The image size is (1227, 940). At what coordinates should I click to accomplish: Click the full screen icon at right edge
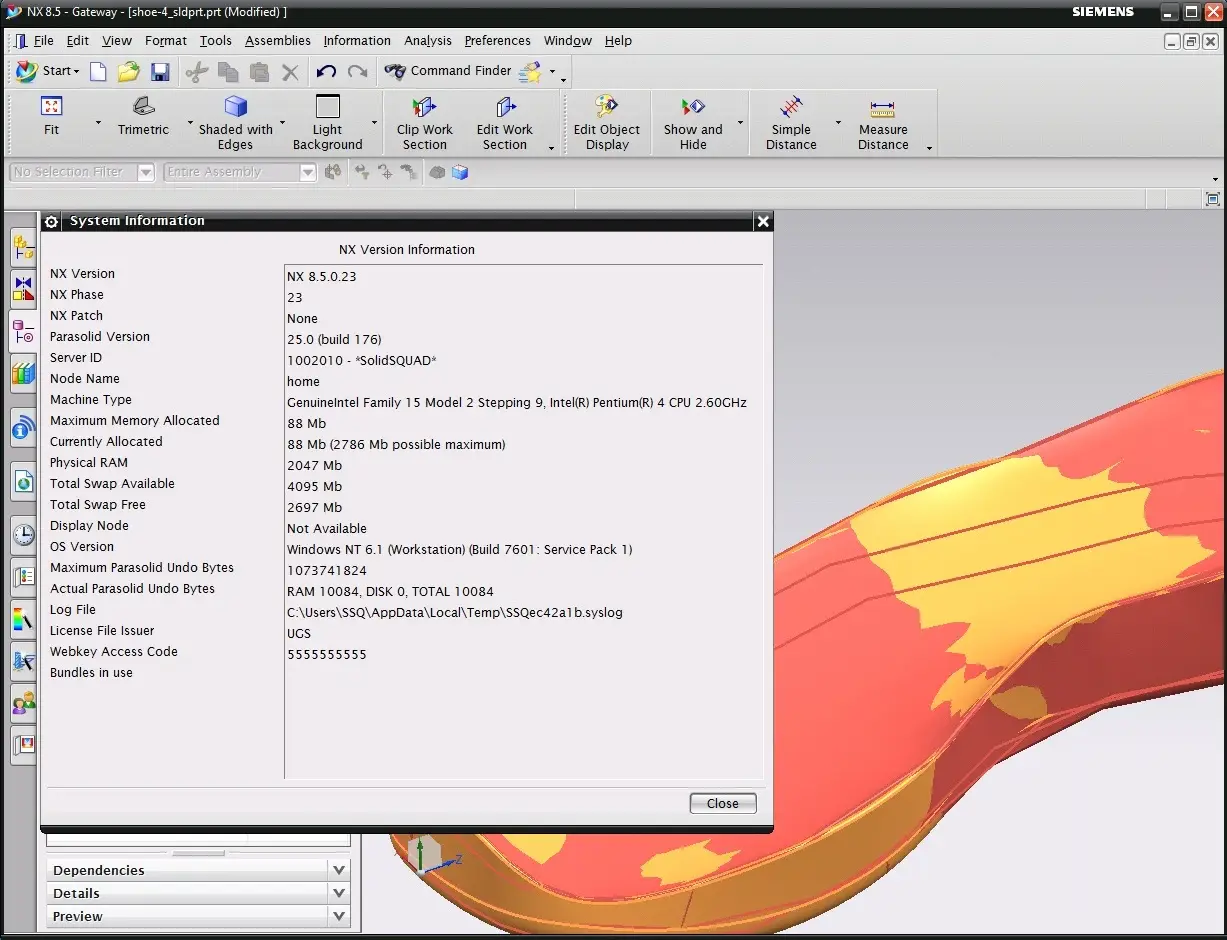[1213, 199]
